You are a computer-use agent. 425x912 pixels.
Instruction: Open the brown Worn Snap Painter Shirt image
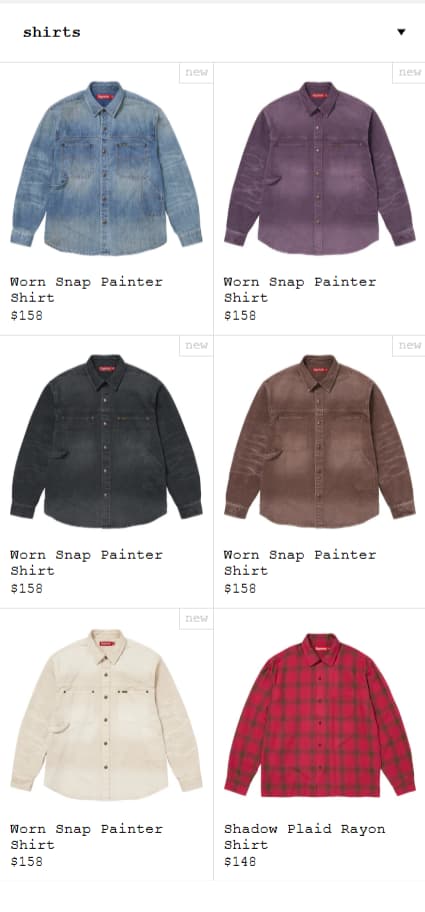tap(320, 441)
